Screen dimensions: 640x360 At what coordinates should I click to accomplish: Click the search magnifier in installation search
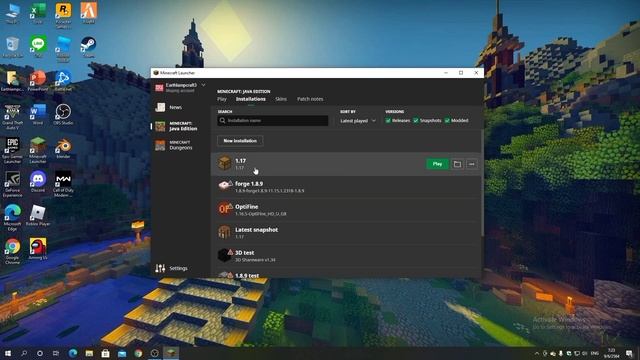pos(222,120)
